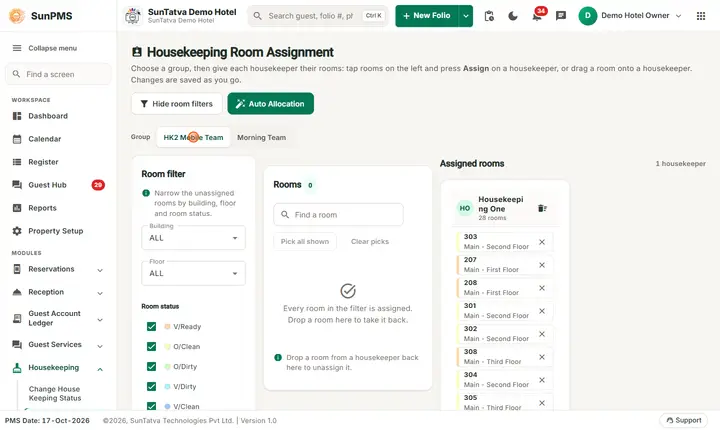Toggle dark mode moon icon
The image size is (720, 430).
(x=513, y=16)
